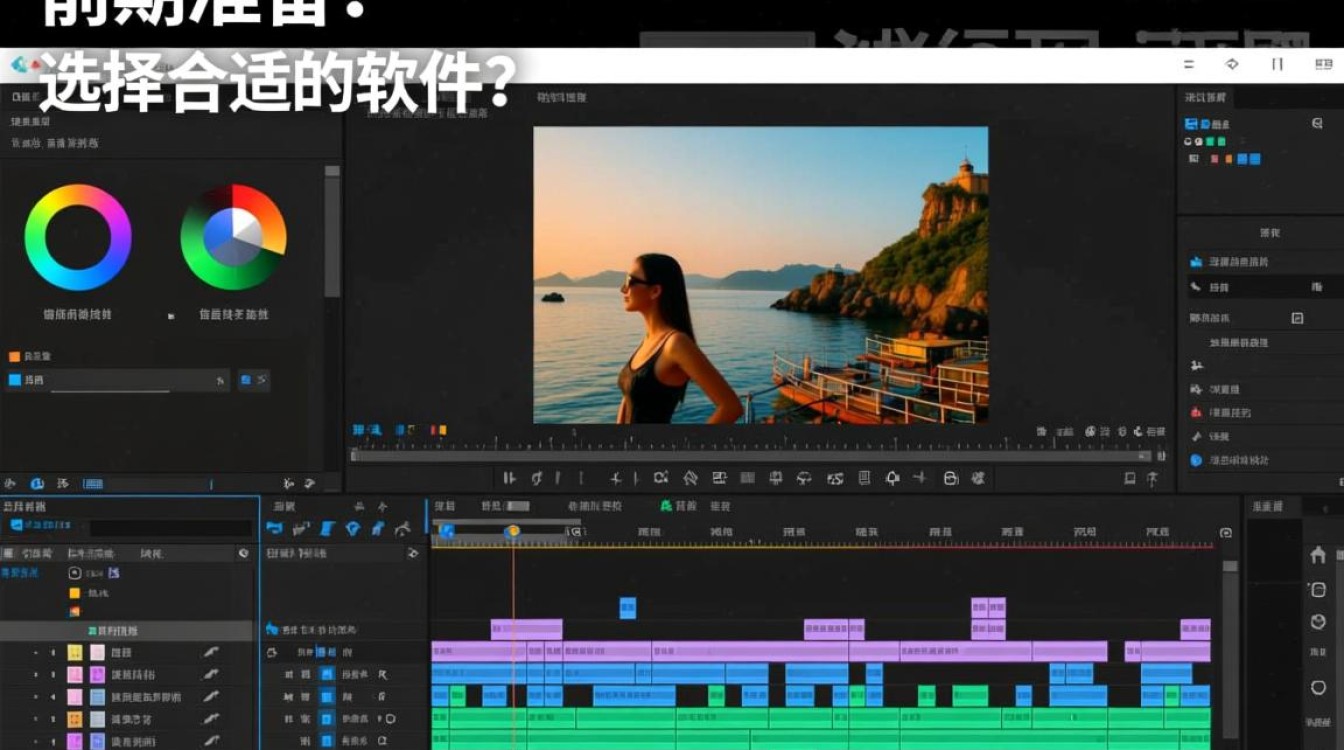Click the rounded-square icon below the home icon
The height and width of the screenshot is (750, 1344).
pyautogui.click(x=1318, y=590)
